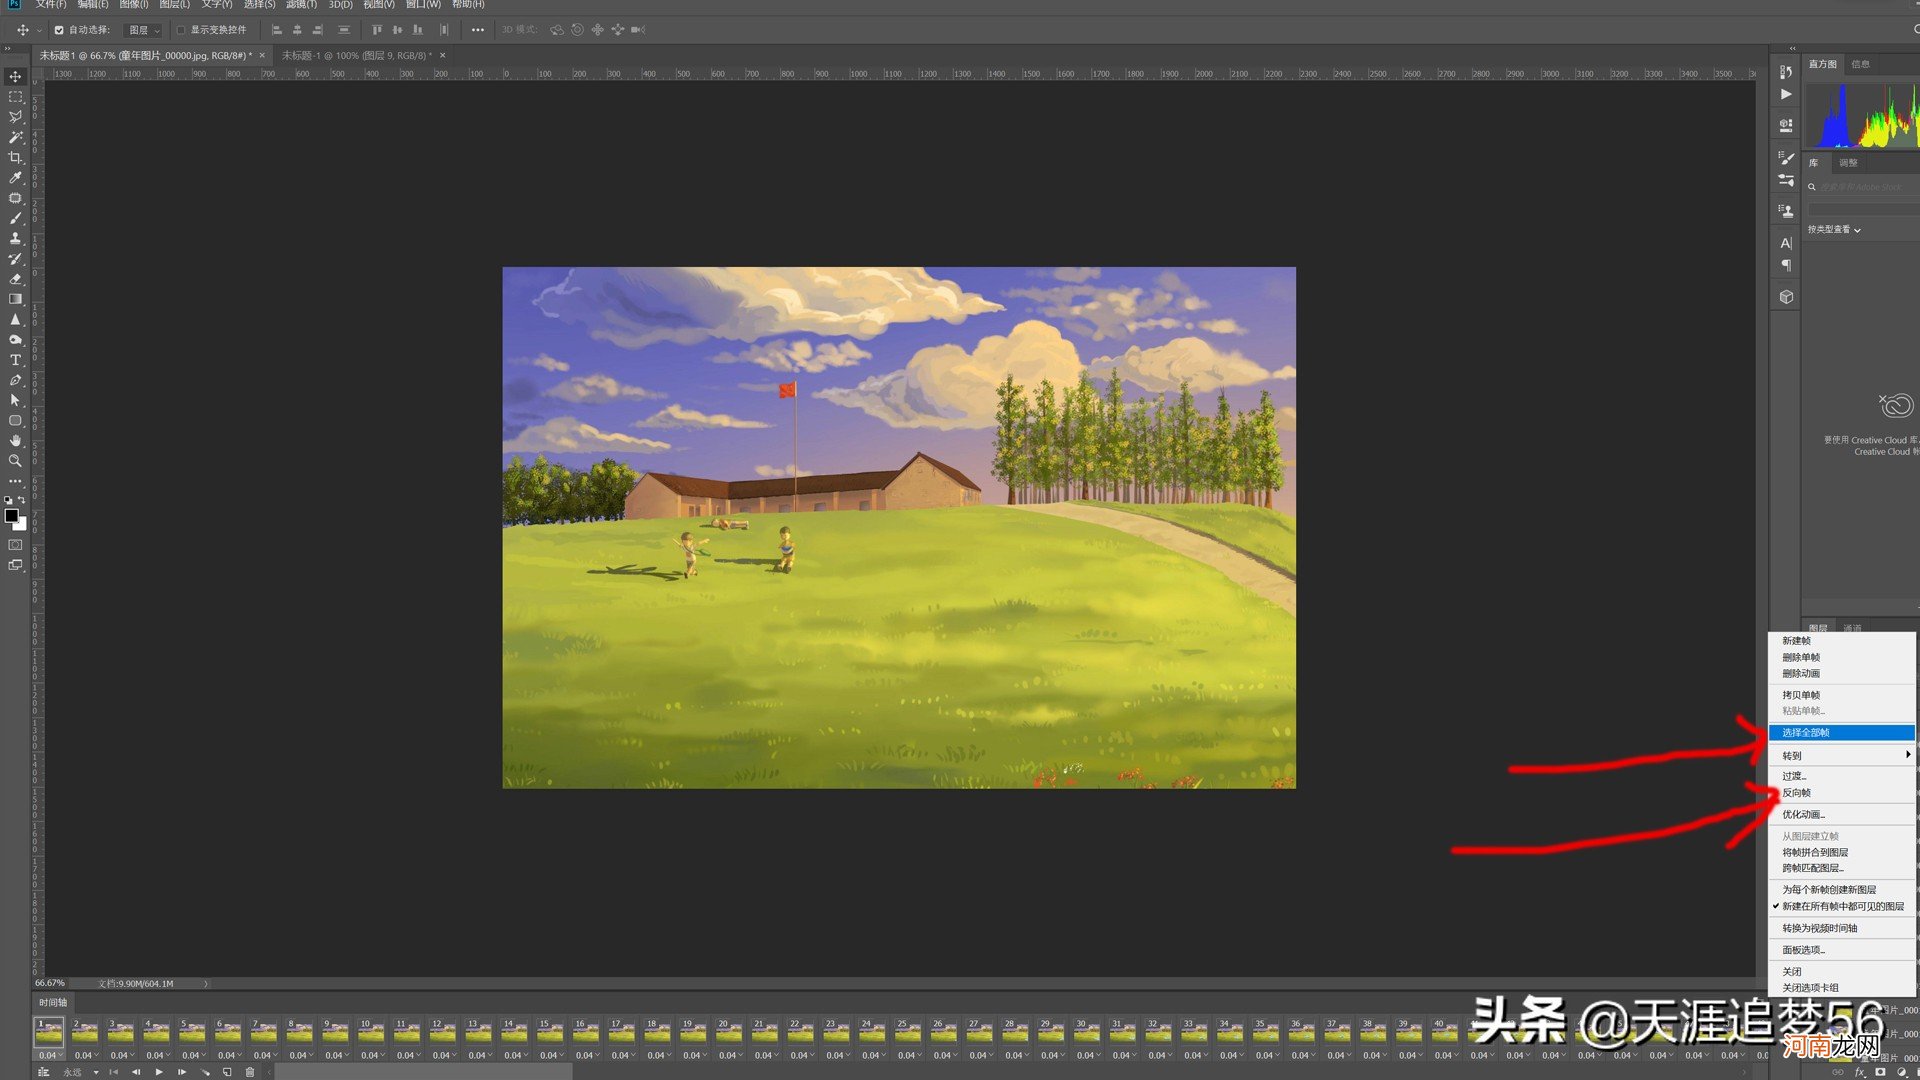This screenshot has height=1080, width=1920.
Task: Open the 滤镜(T) menu
Action: pyautogui.click(x=301, y=5)
